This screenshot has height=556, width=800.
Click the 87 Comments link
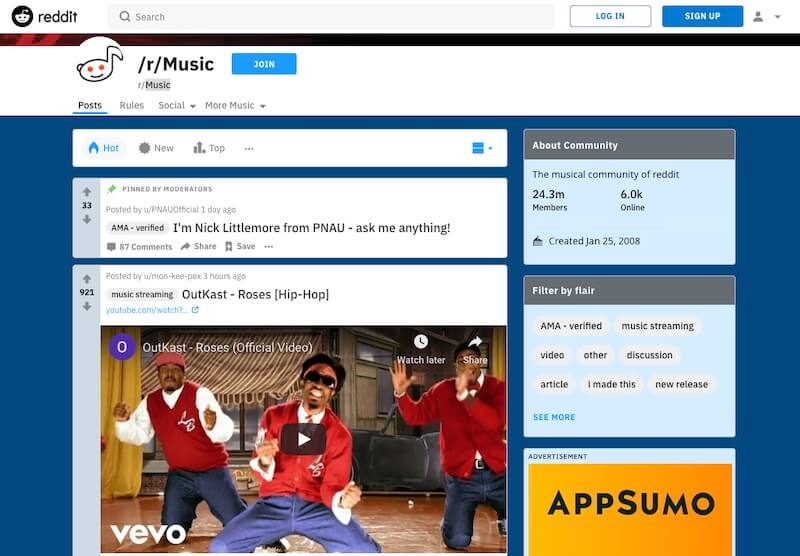[x=140, y=247]
